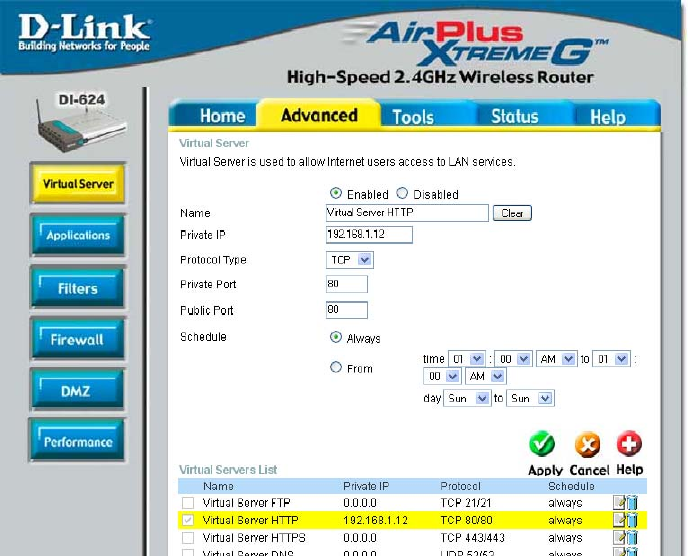688x556 pixels.
Task: Edit the Virtual Server HTTP entry
Action: point(619,520)
